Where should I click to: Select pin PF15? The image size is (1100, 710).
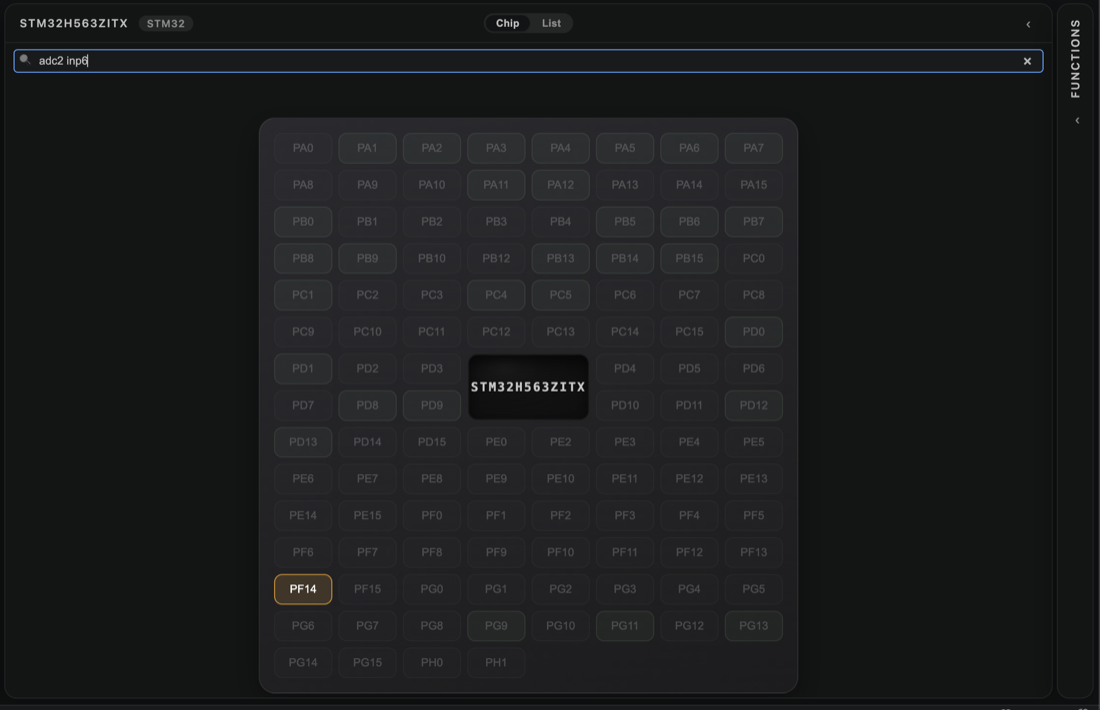tap(368, 589)
